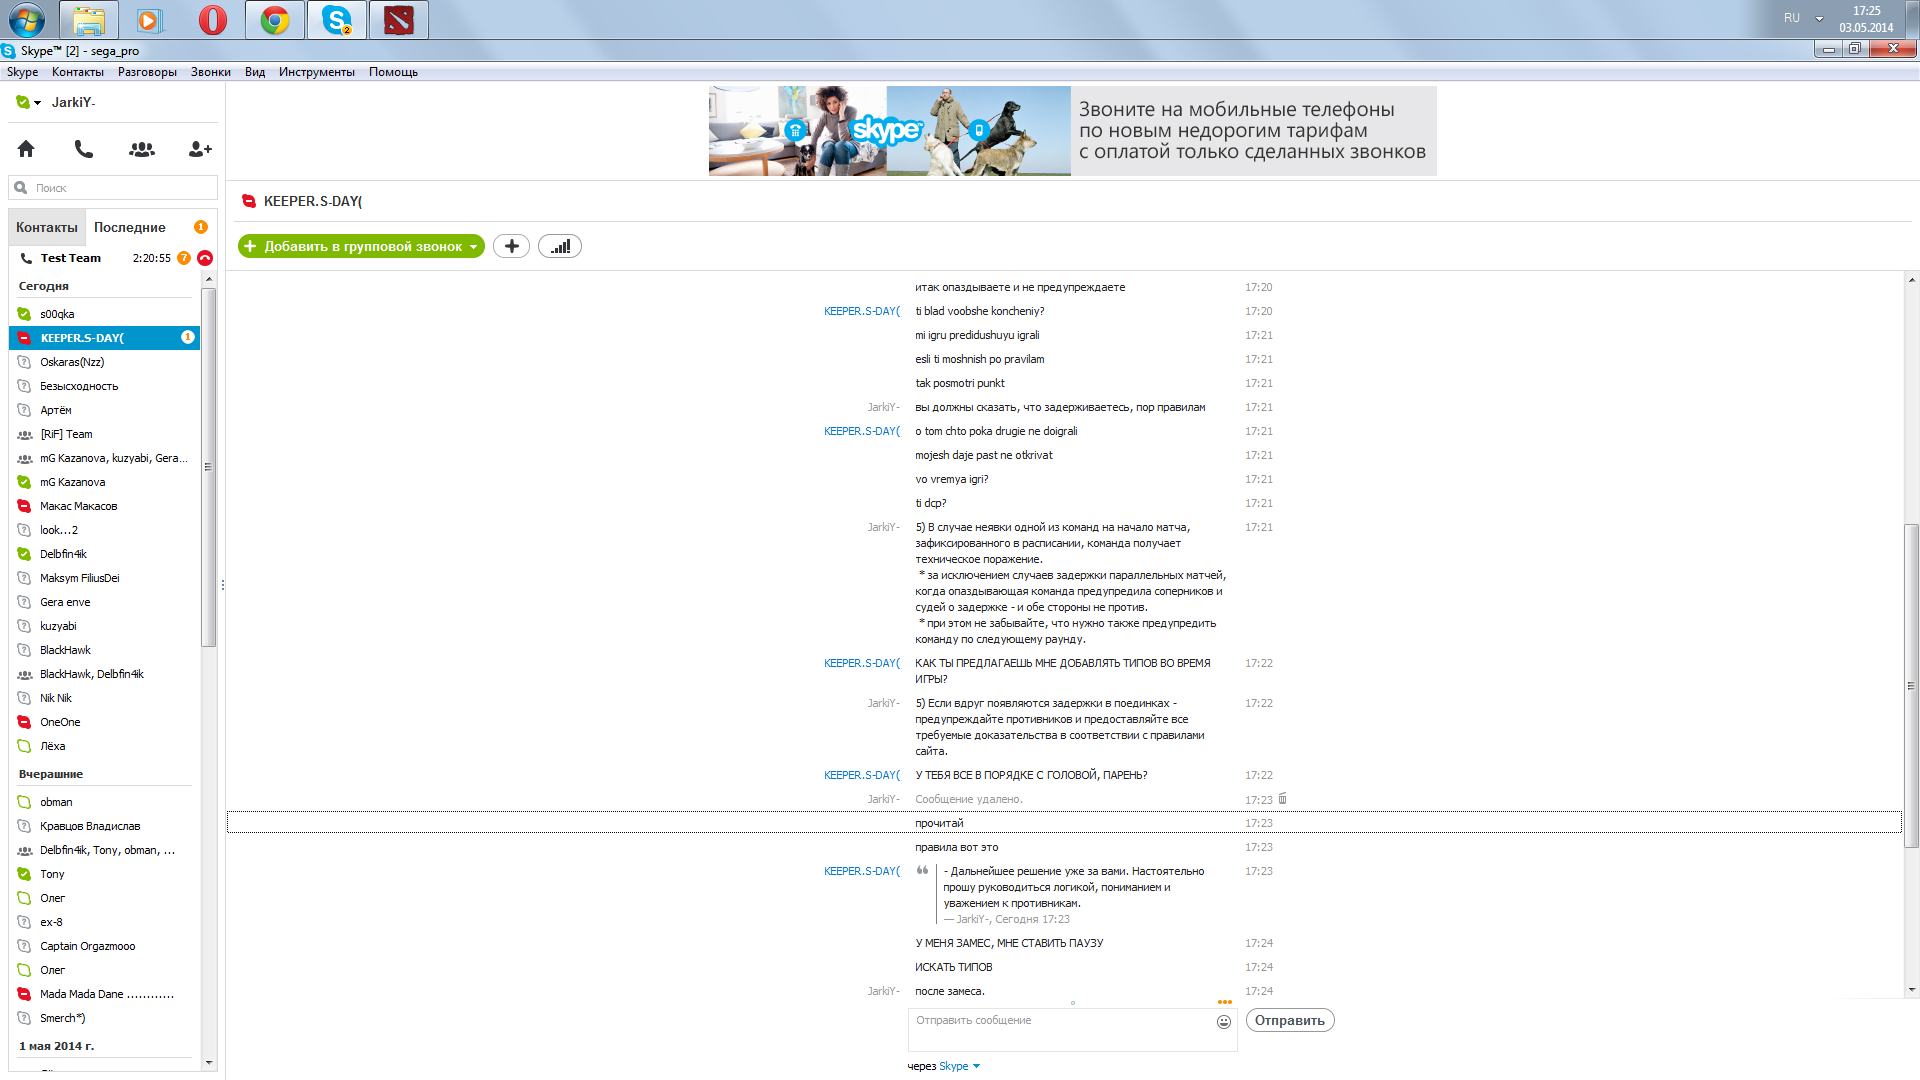This screenshot has height=1080, width=1920.
Task: Click the Skype link below message box
Action: (x=953, y=1066)
